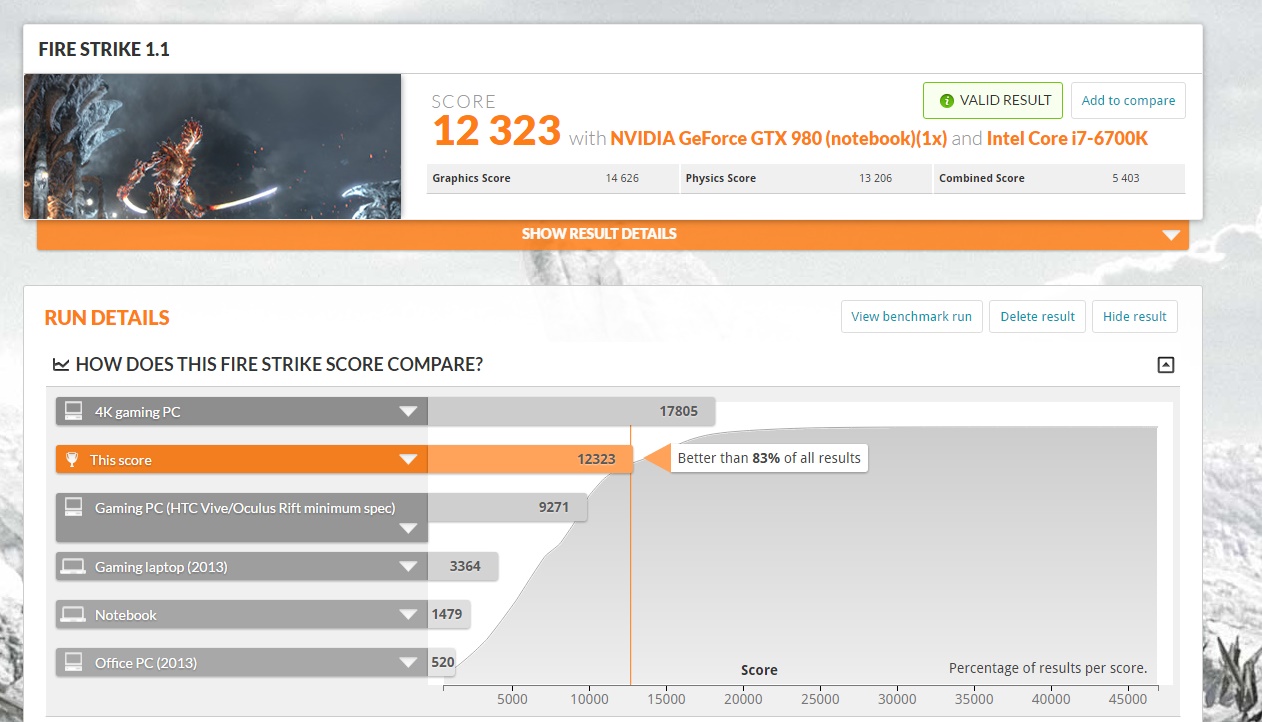The width and height of the screenshot is (1262, 722).
Task: Open the NVIDIA GeForce GTX 980 (notebook) link
Action: coord(778,139)
